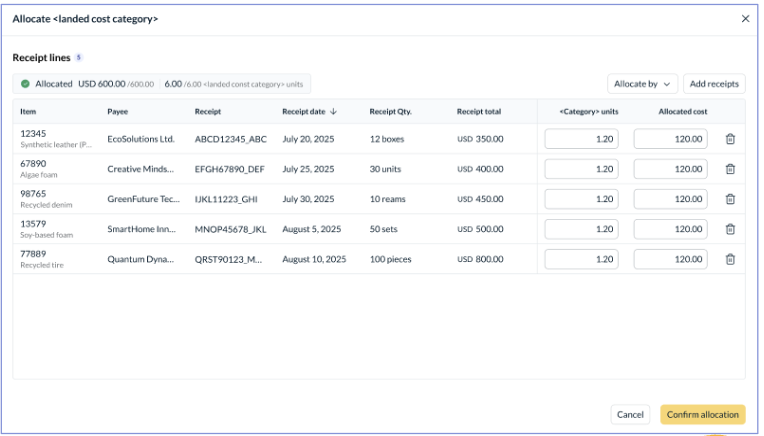Cancel the allocation dialog
Image resolution: width=764 pixels, height=436 pixels.
630,415
